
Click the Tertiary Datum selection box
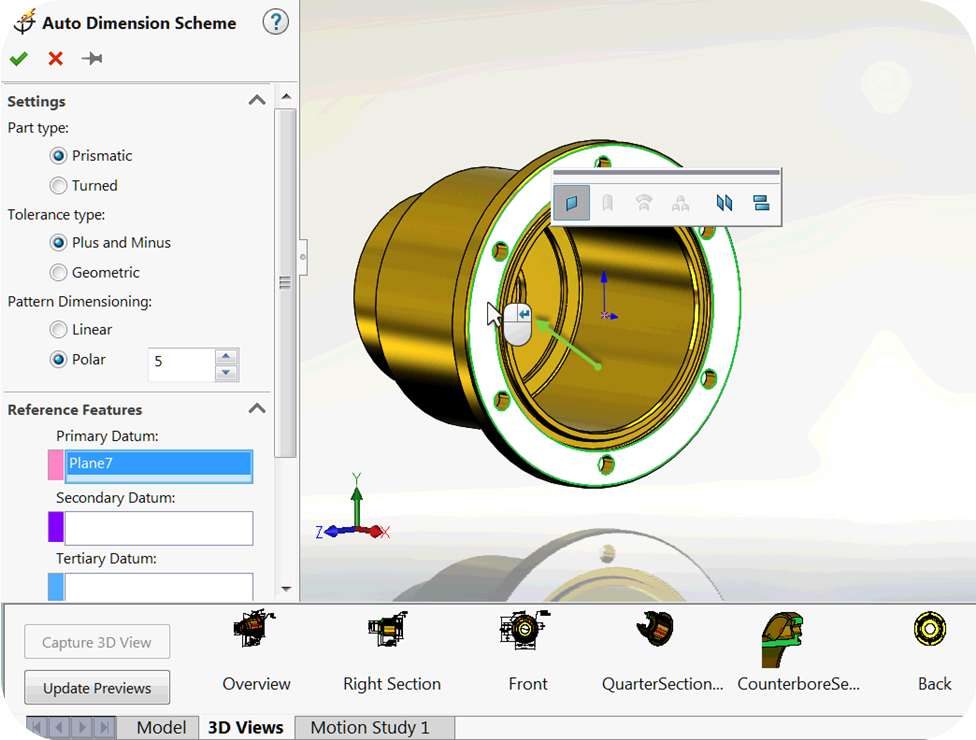tap(159, 587)
